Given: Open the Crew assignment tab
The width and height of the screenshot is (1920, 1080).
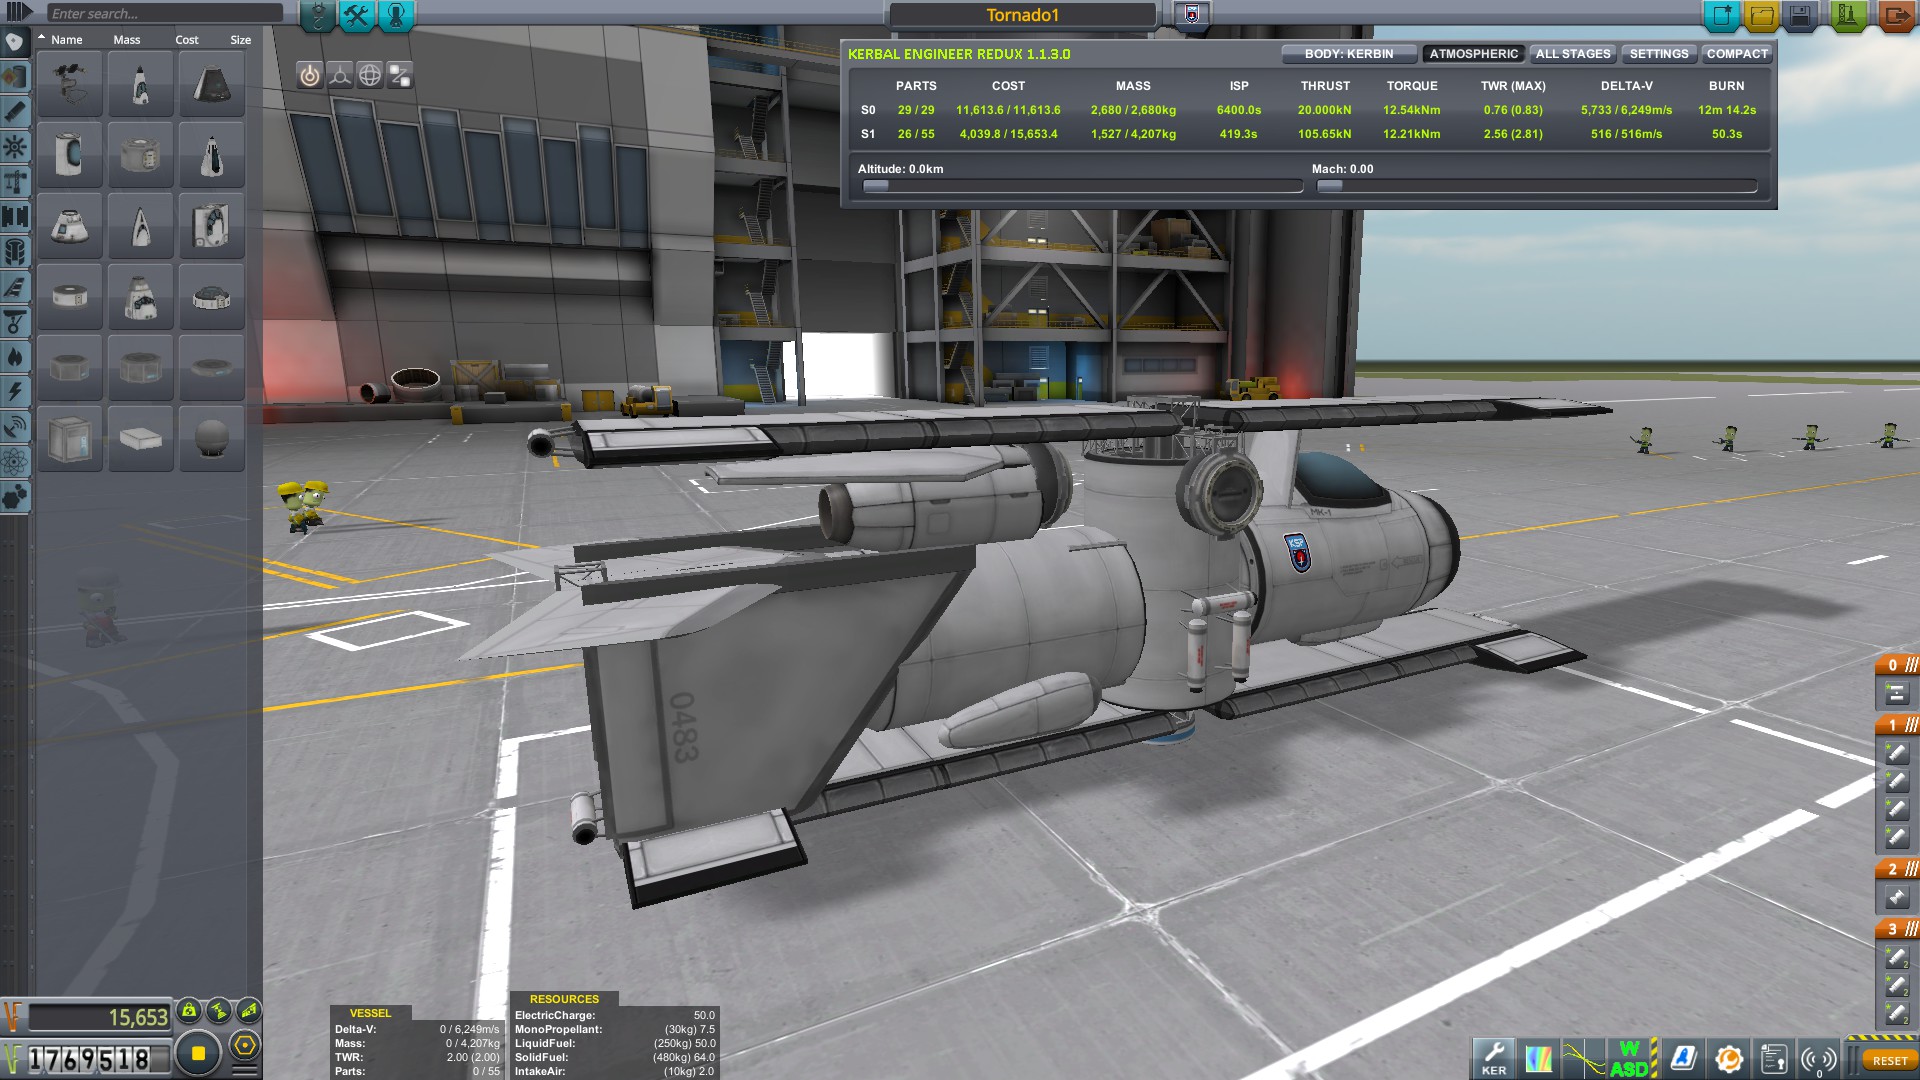Looking at the screenshot, I should click(396, 15).
